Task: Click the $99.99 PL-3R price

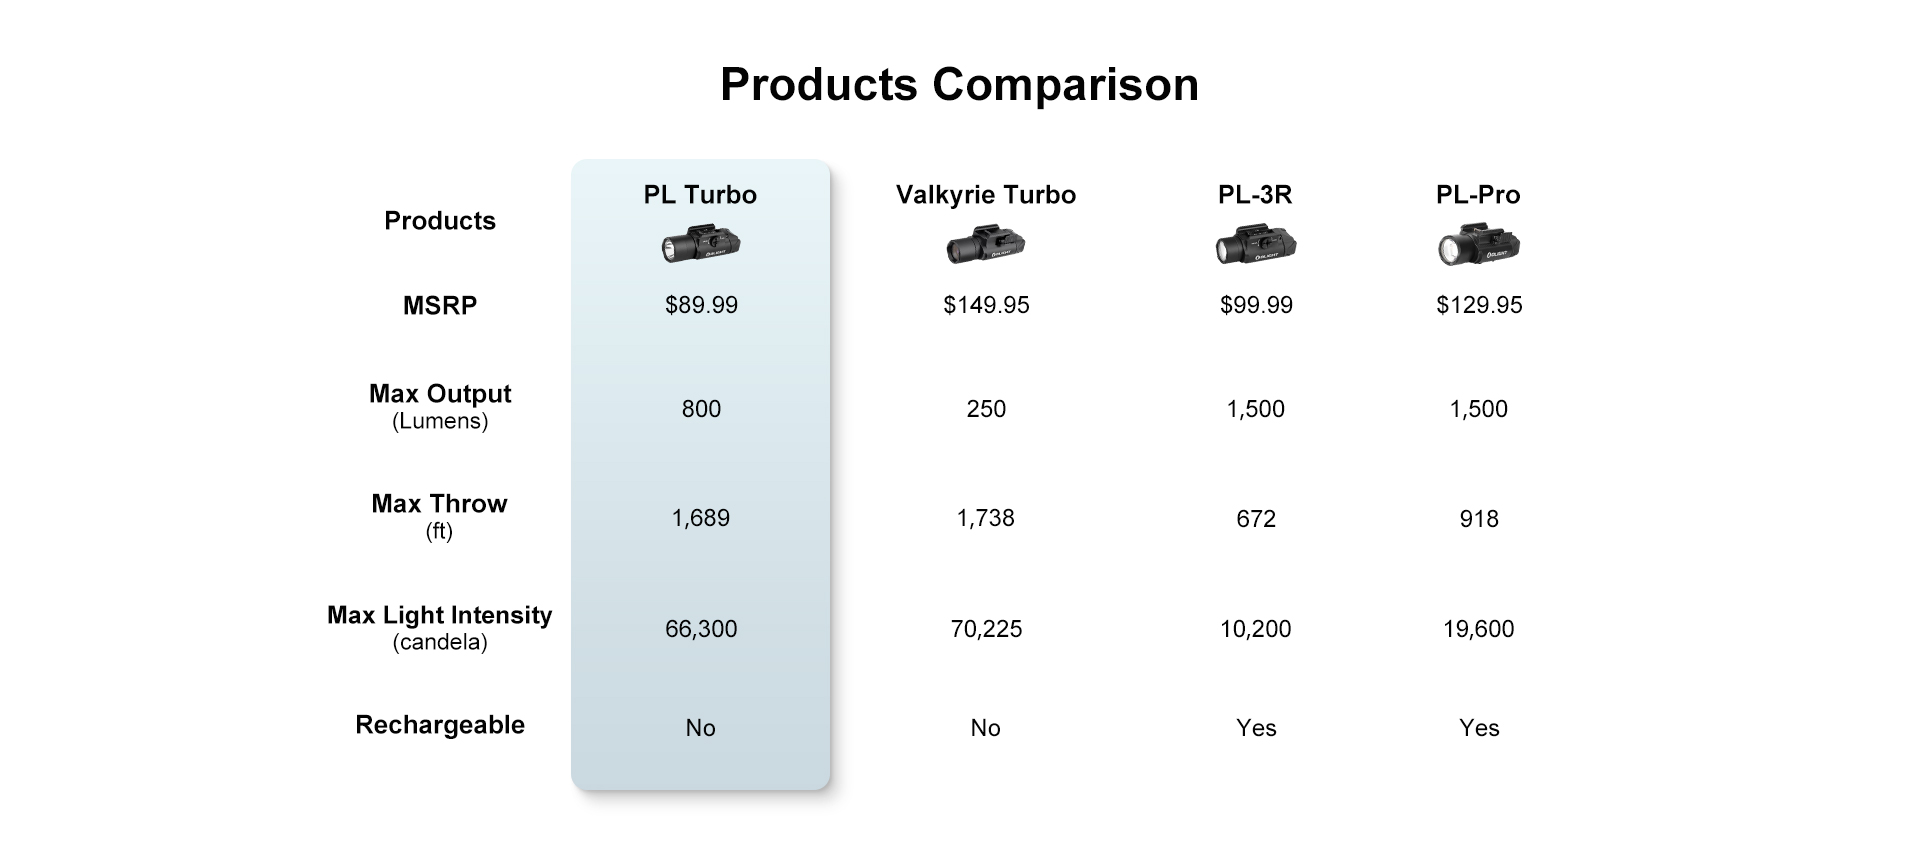Action: point(1256,305)
